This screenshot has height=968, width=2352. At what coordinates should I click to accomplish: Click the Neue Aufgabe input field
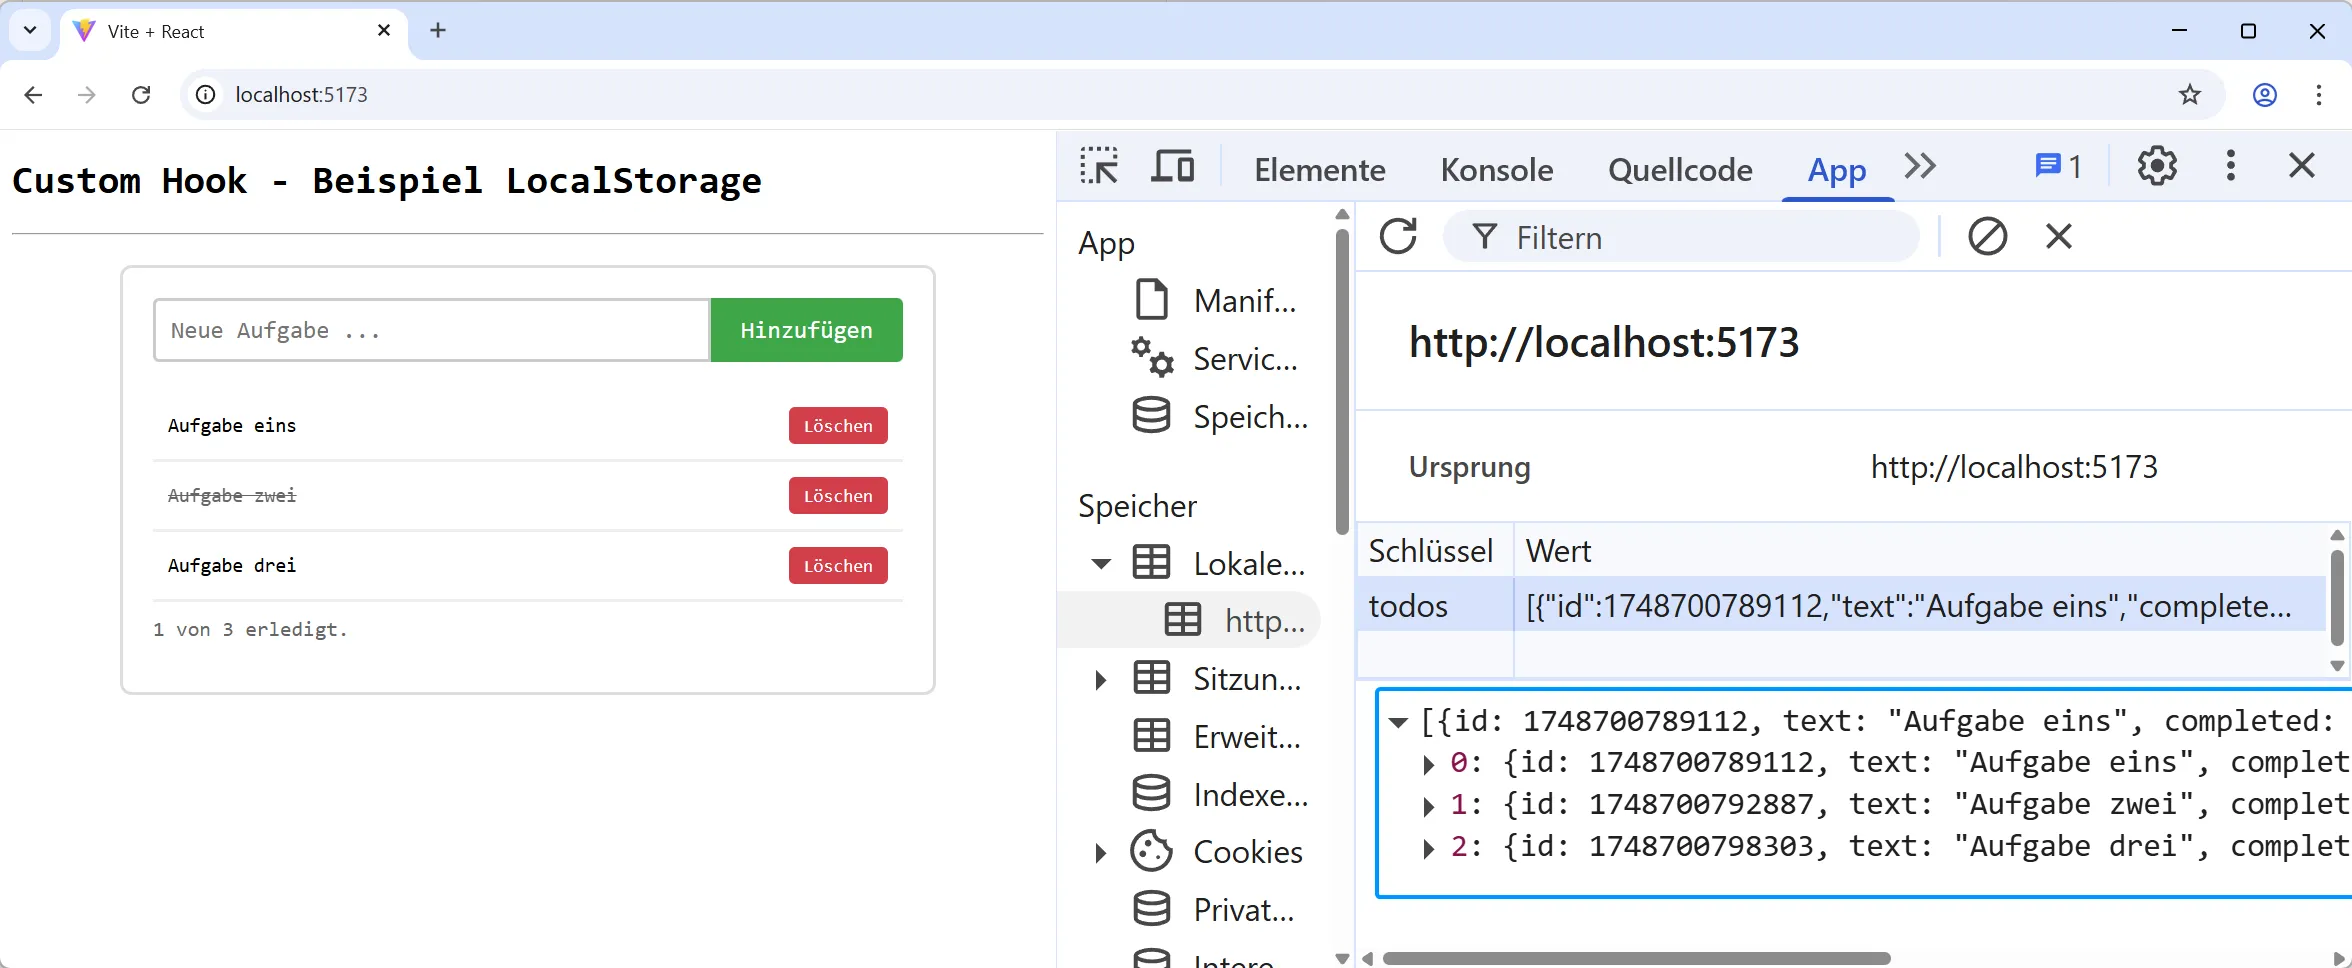432,330
